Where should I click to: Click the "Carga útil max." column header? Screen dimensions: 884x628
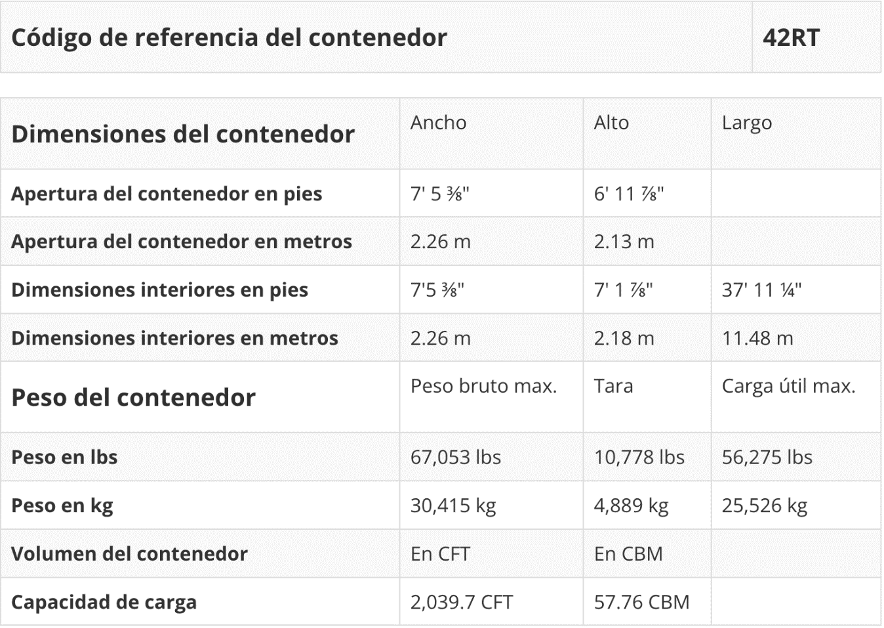[x=788, y=386]
